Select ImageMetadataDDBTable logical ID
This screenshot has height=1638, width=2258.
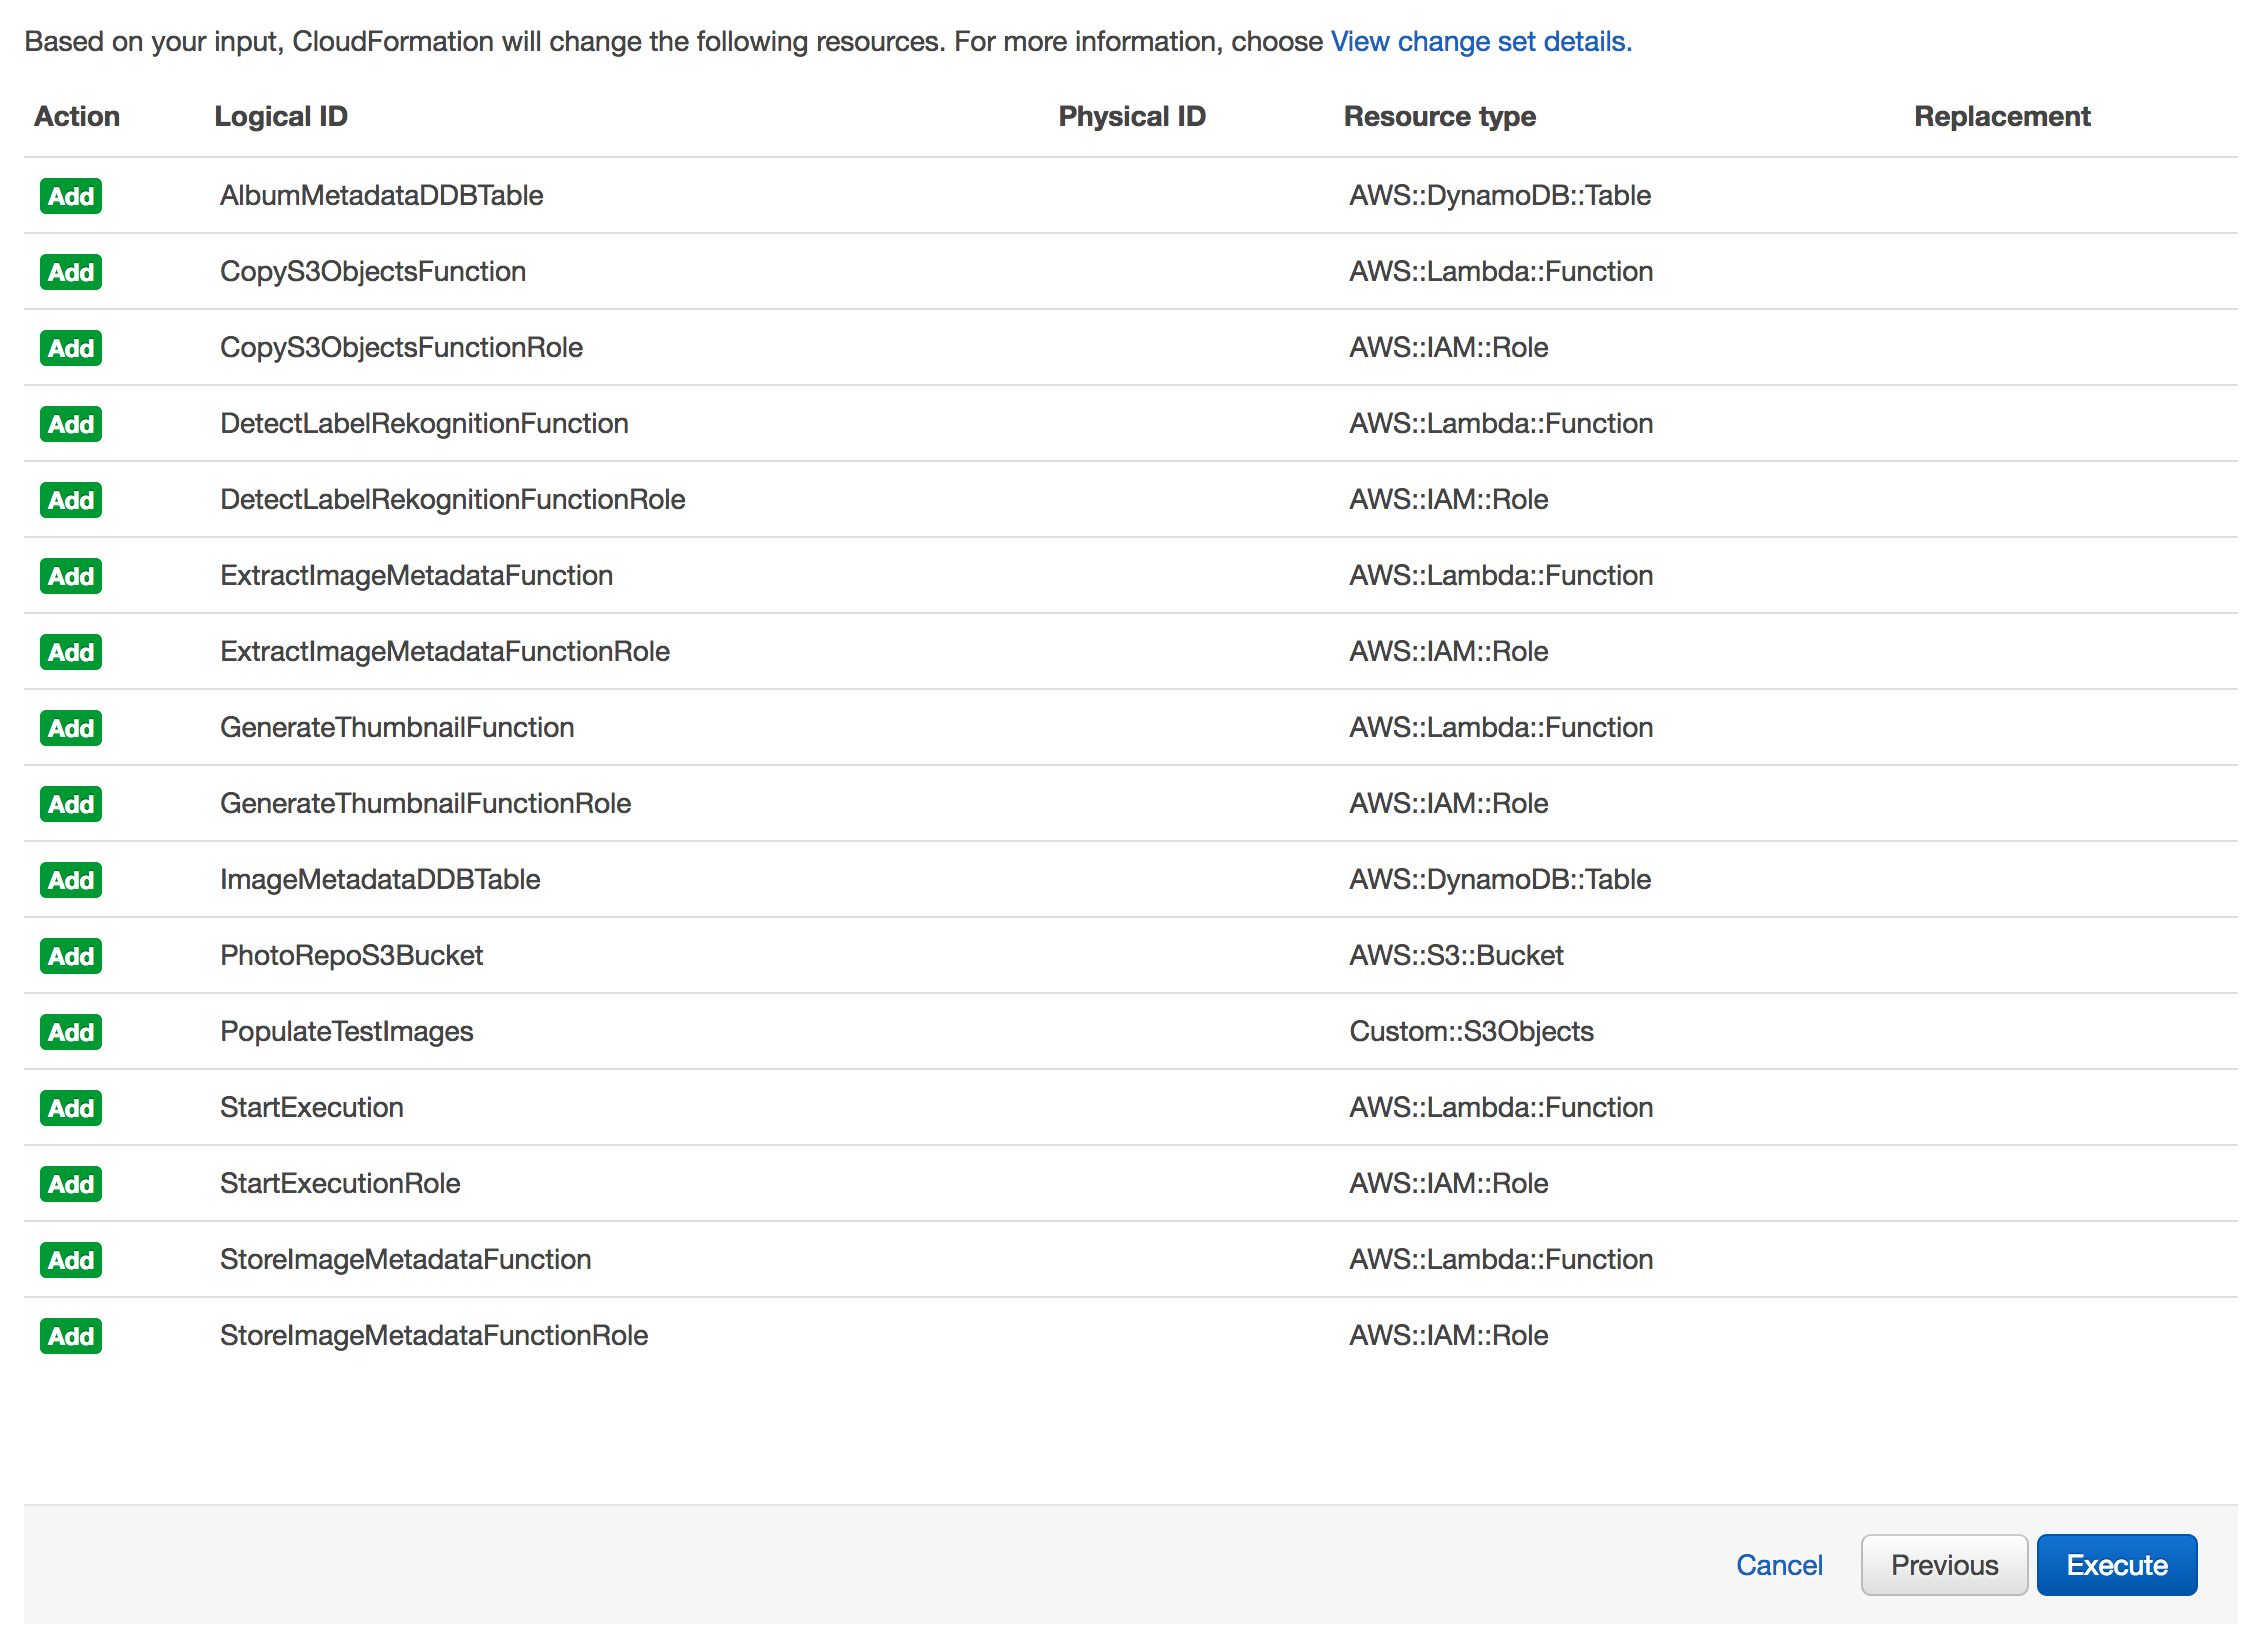pyautogui.click(x=380, y=879)
